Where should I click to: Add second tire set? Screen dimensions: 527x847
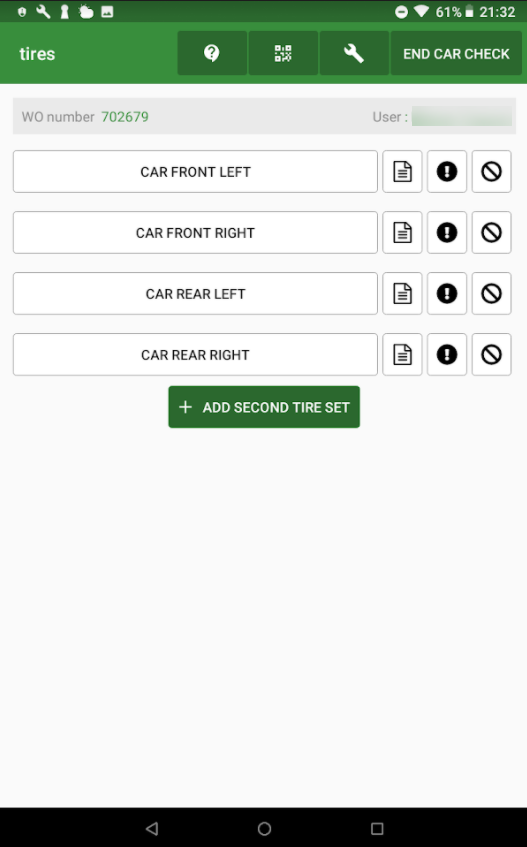pos(264,407)
